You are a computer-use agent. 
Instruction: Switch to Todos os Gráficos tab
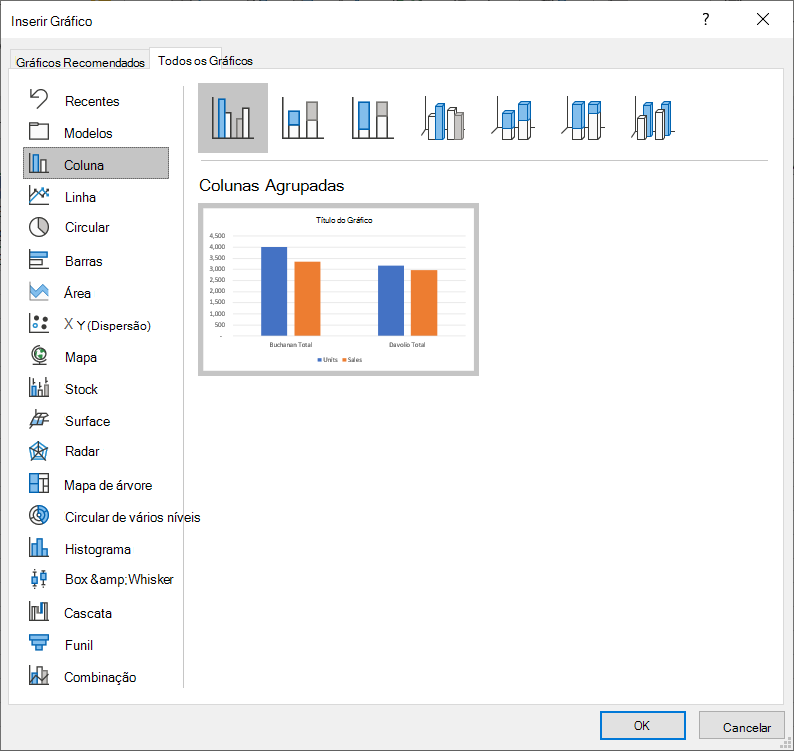pos(205,60)
